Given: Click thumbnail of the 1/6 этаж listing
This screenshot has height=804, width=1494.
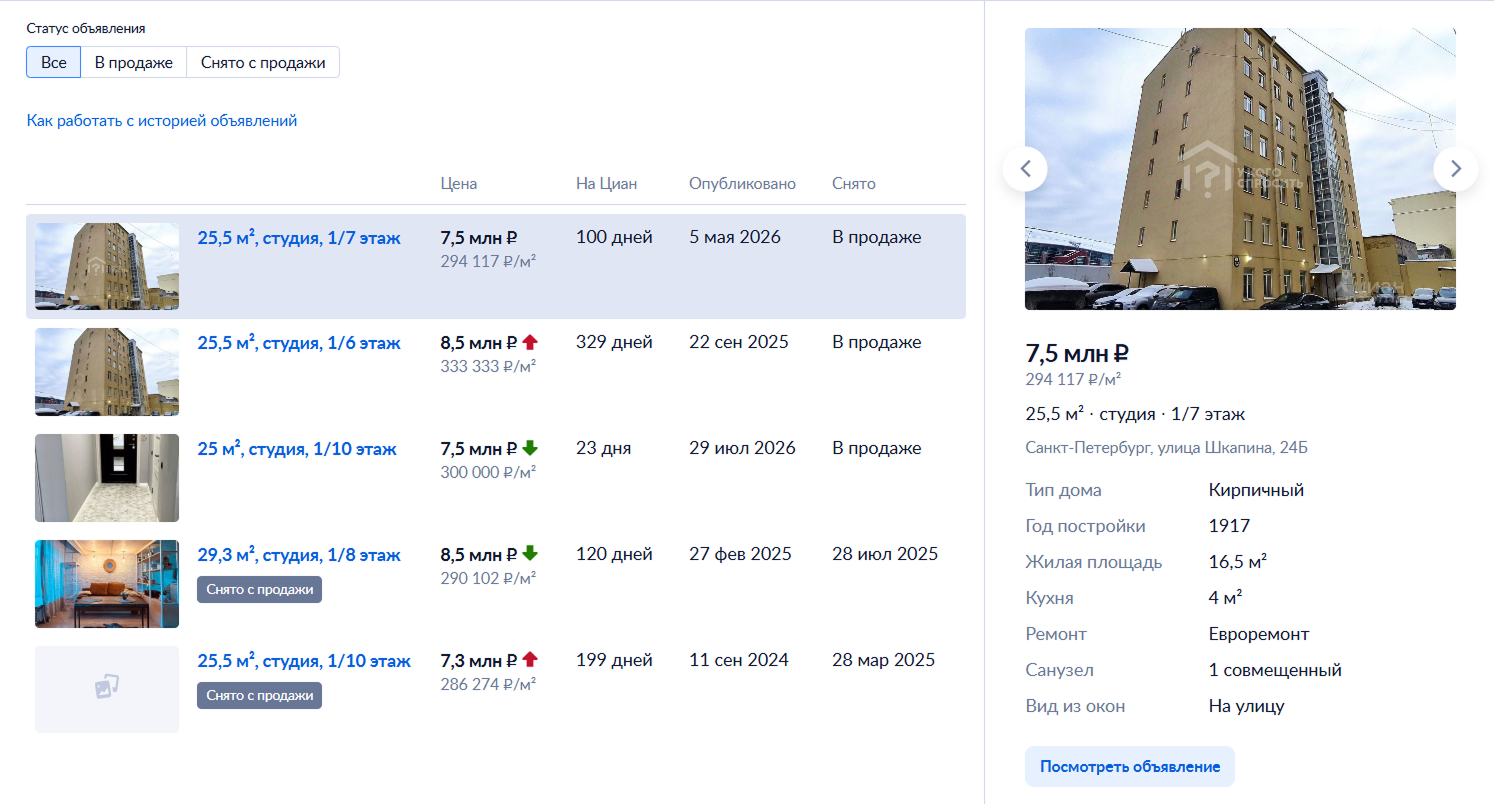Looking at the screenshot, I should point(107,372).
